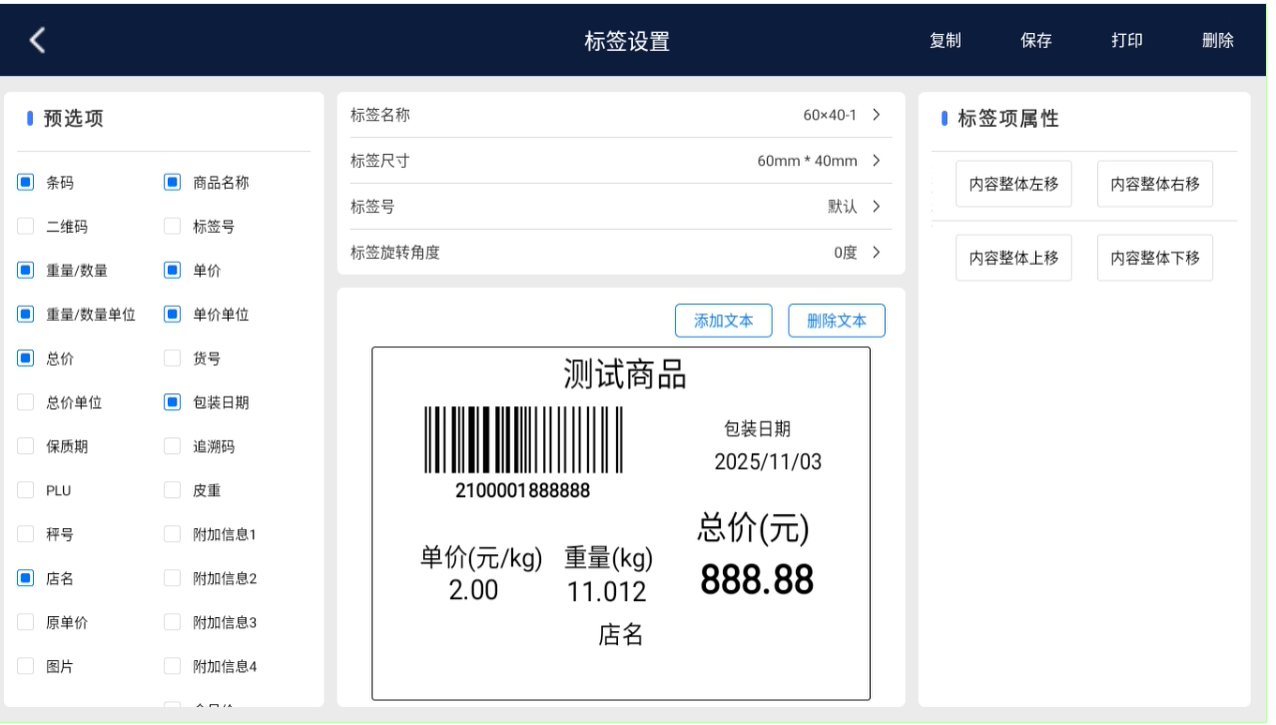
Task: Enable the PLU checkbox
Action: click(26, 491)
